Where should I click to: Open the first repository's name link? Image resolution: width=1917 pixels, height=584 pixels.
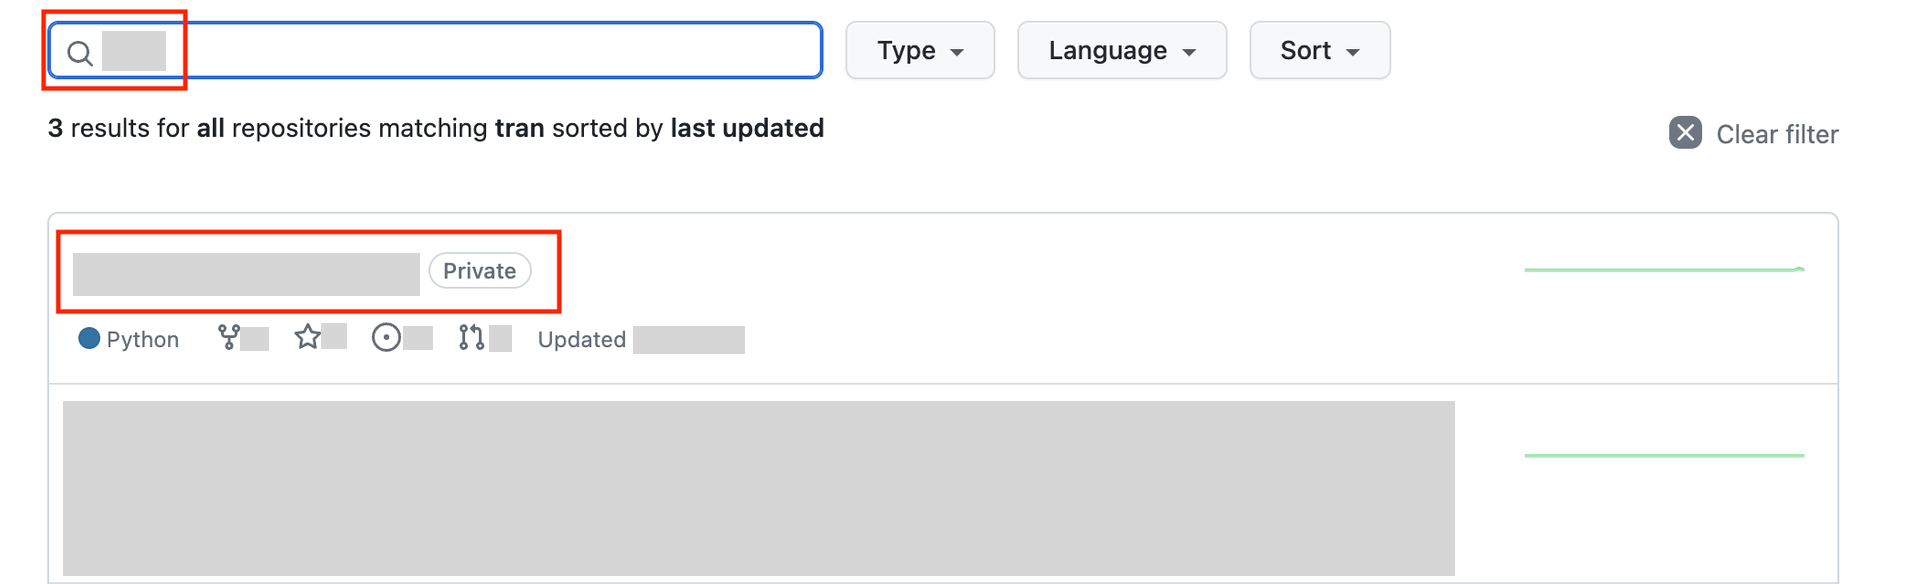[246, 274]
